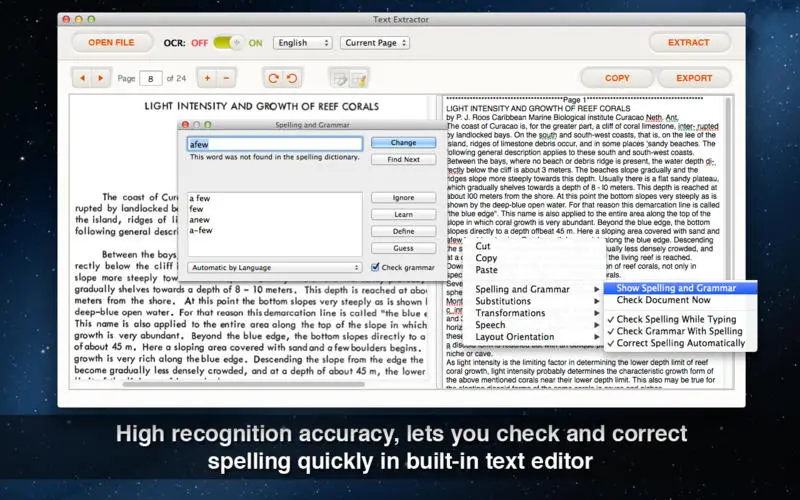This screenshot has width=800, height=500.
Task: Toggle Check Spelling While Typing
Action: [676, 319]
